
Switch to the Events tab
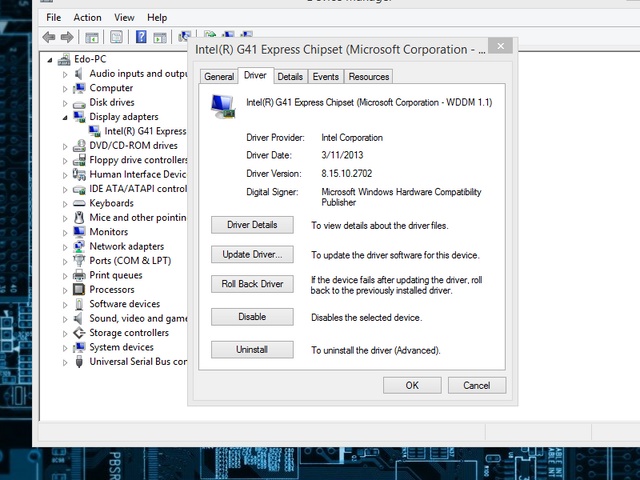click(x=326, y=77)
